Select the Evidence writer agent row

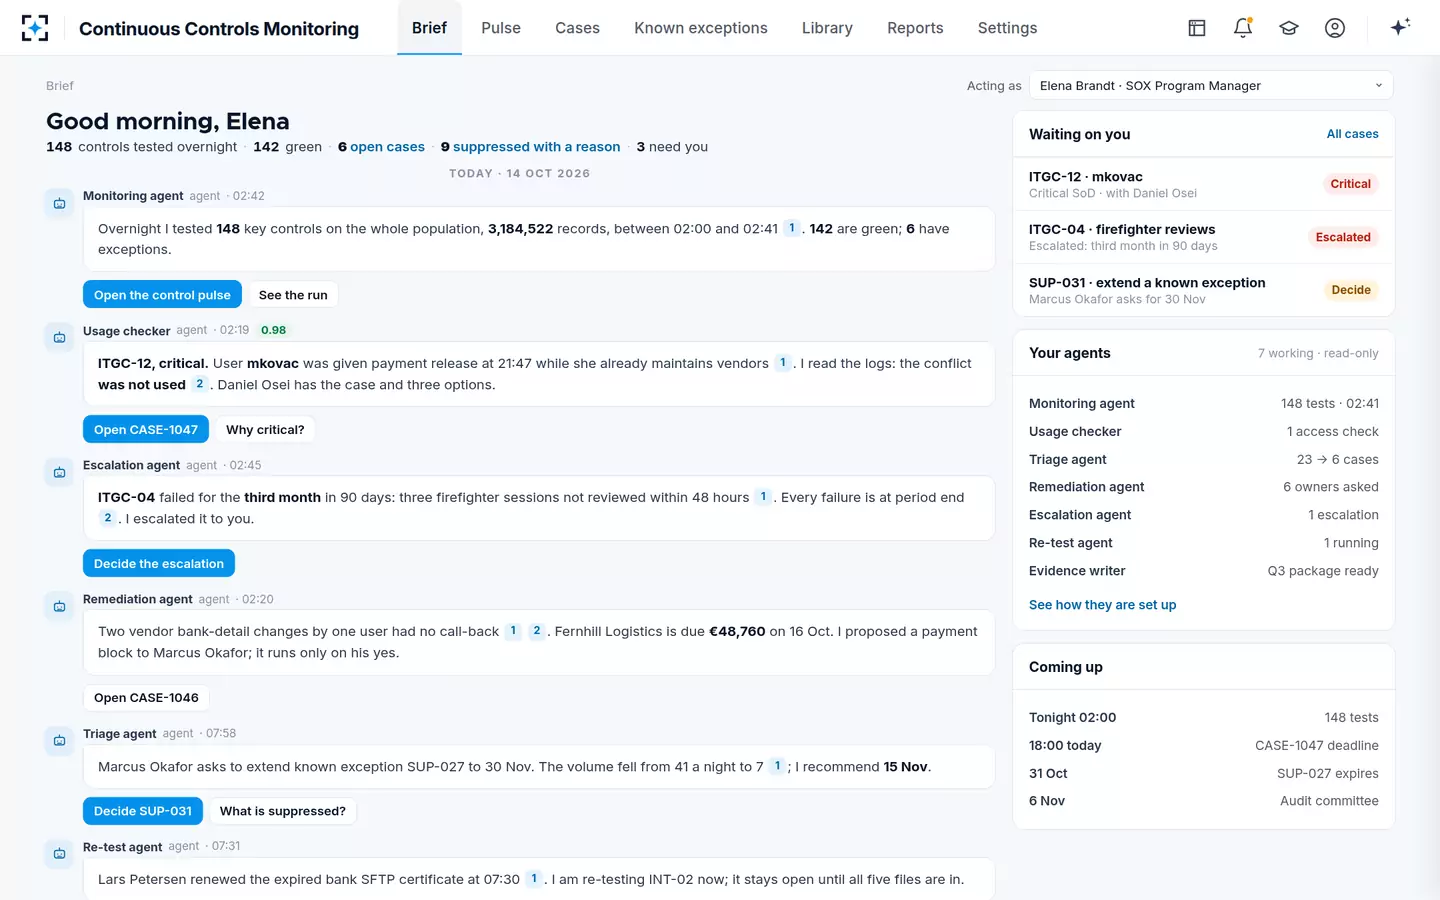click(1204, 571)
